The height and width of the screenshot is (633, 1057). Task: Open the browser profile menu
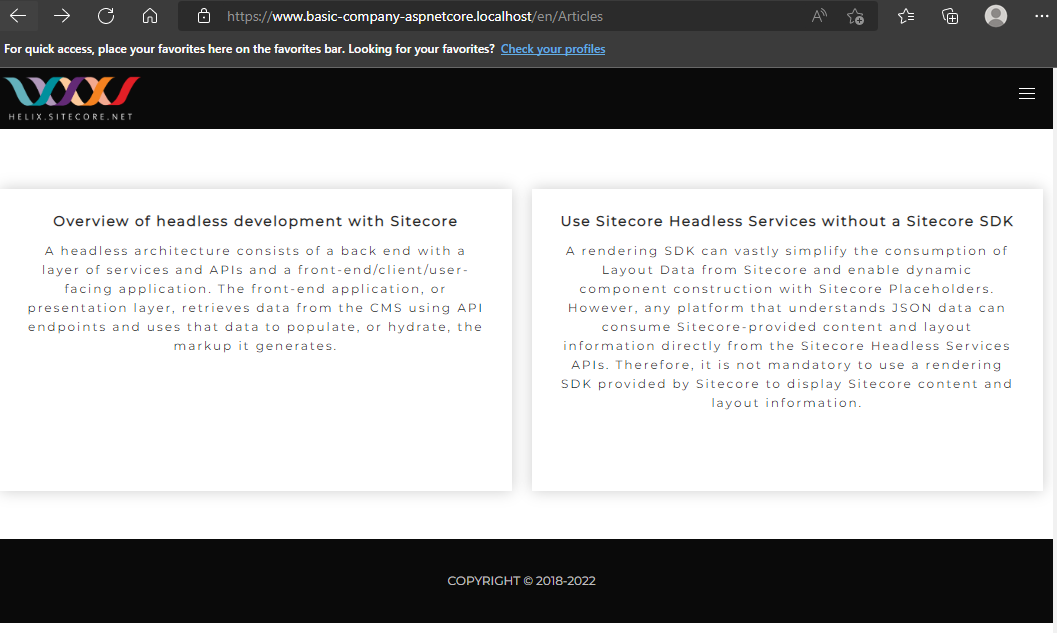[x=995, y=15]
